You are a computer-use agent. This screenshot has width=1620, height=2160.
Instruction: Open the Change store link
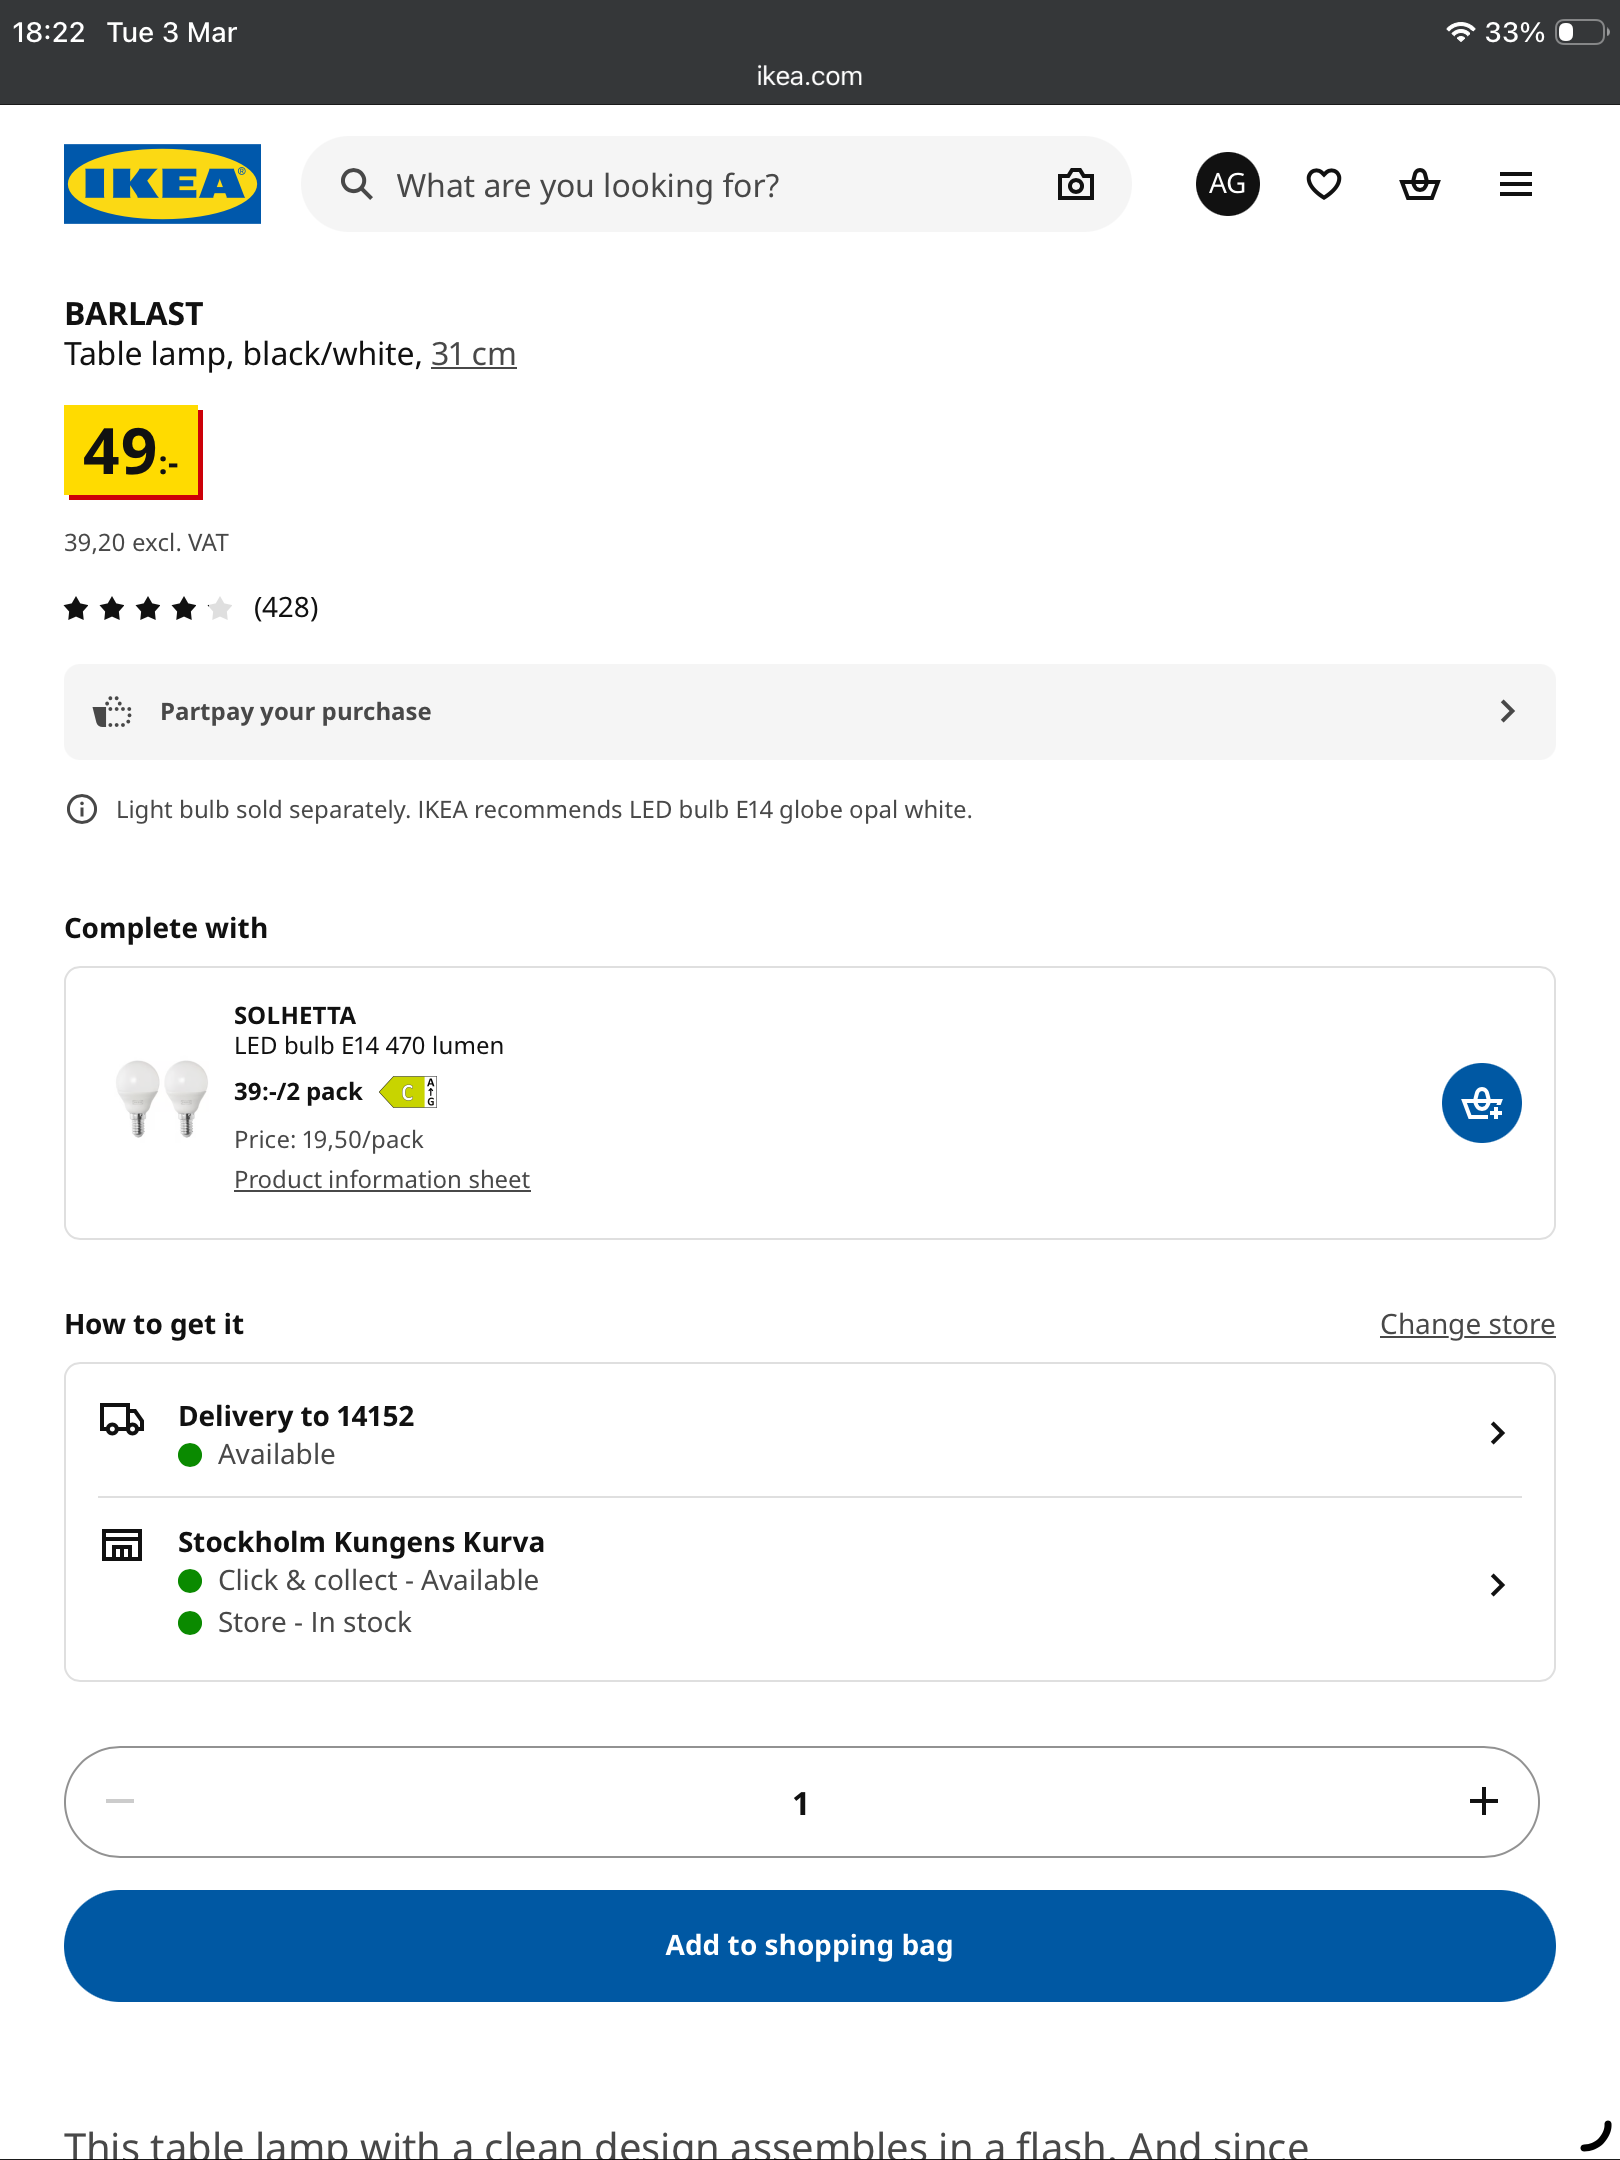[x=1467, y=1324]
